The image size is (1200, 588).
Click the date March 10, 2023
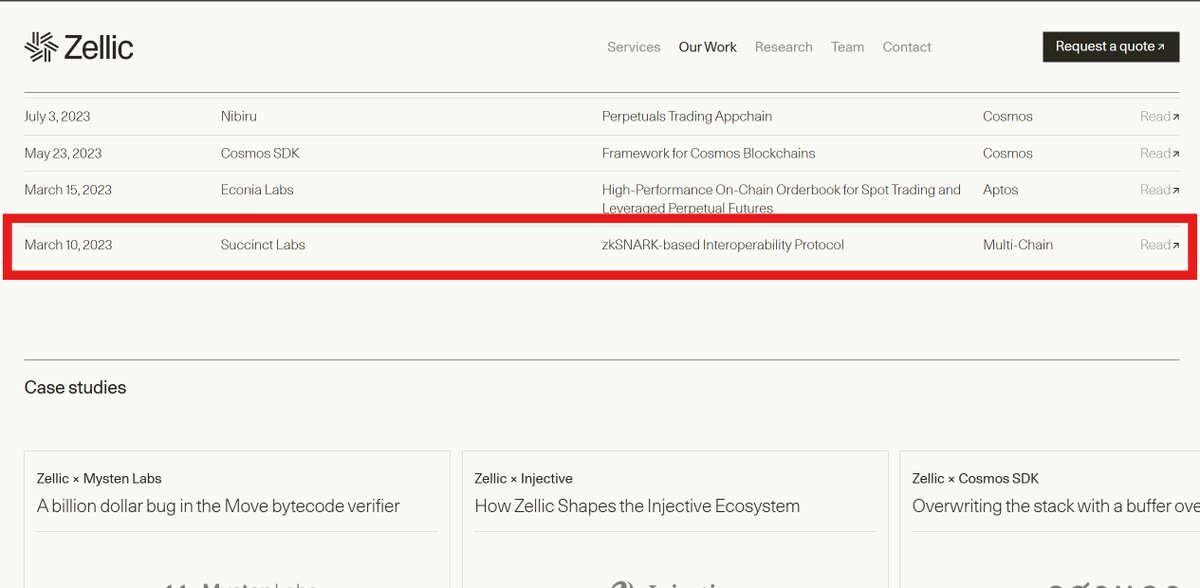pyautogui.click(x=68, y=244)
